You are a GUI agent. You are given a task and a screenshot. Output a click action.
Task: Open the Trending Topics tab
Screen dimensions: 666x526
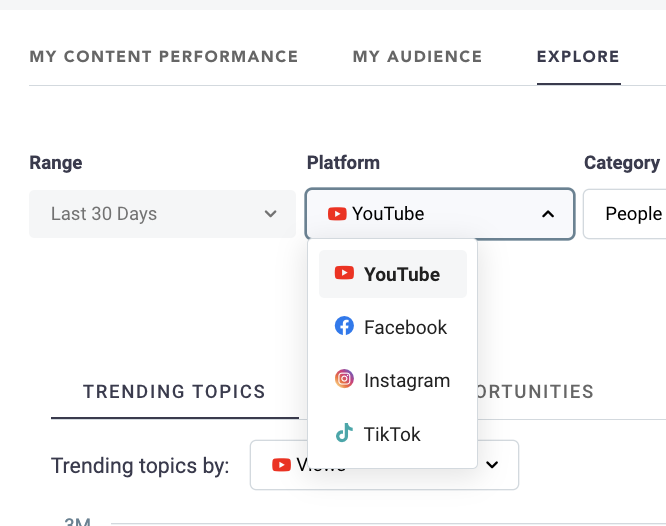point(174,392)
